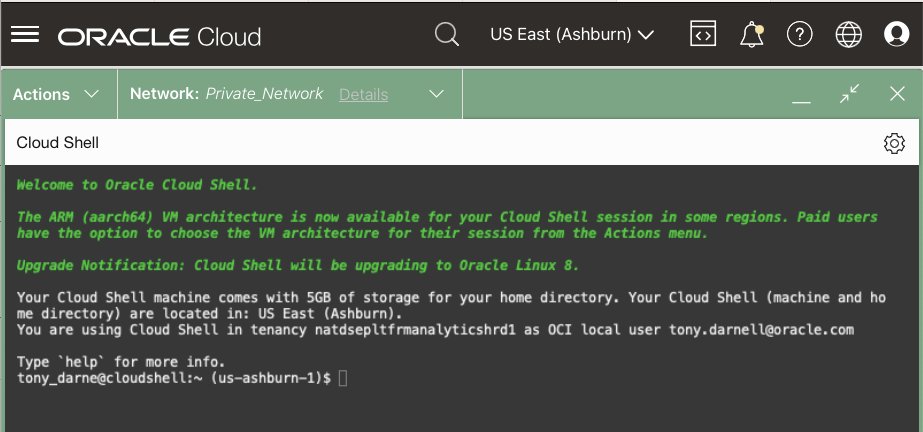Click the email tony.darnell@oracle.com text

click(x=761, y=330)
